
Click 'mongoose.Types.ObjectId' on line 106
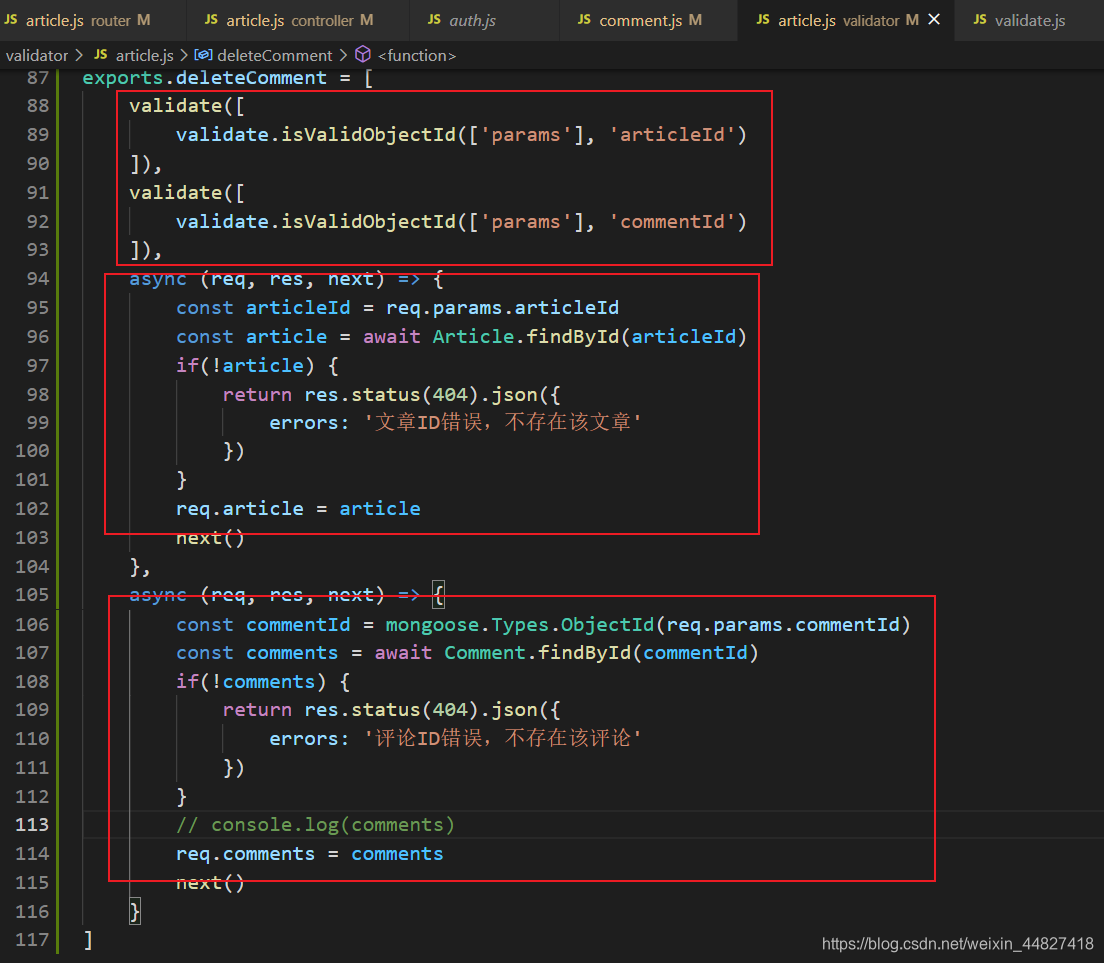point(520,624)
